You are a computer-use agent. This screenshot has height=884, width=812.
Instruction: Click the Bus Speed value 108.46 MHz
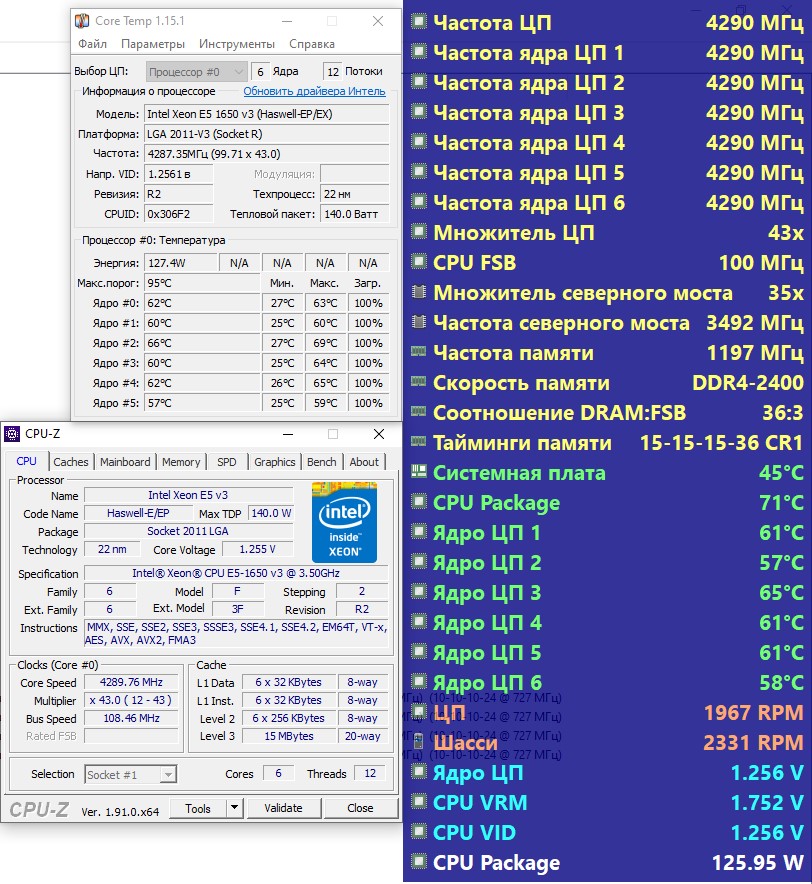coord(131,718)
